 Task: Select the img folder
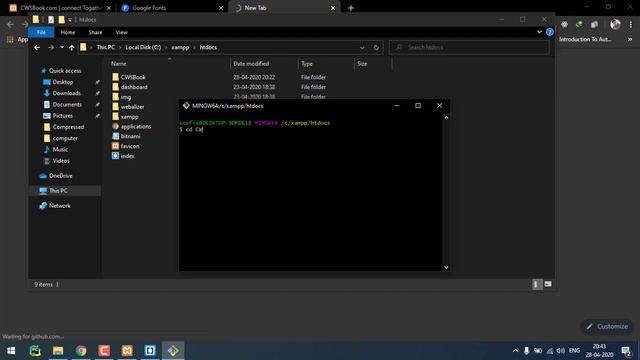click(x=126, y=97)
